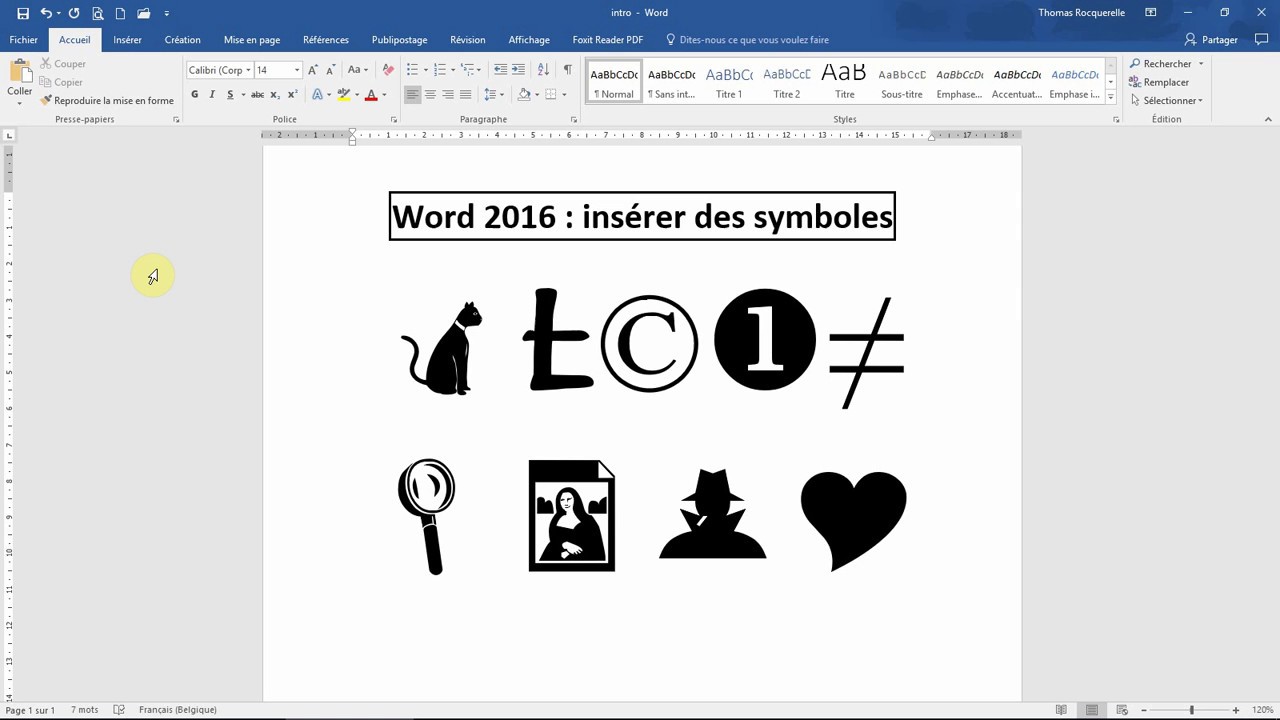The width and height of the screenshot is (1280, 720).
Task: Click the 'Dites-nous ce que vous voulez faire' box
Action: (x=747, y=40)
